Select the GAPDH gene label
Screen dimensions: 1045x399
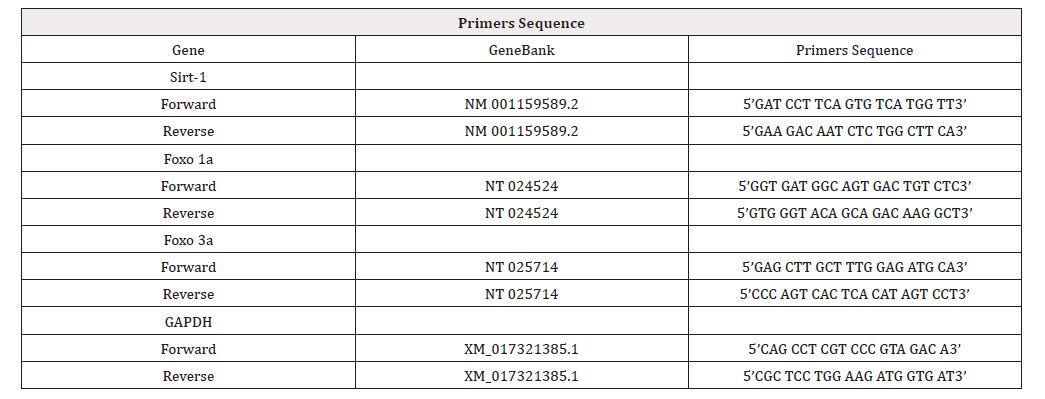pos(189,322)
